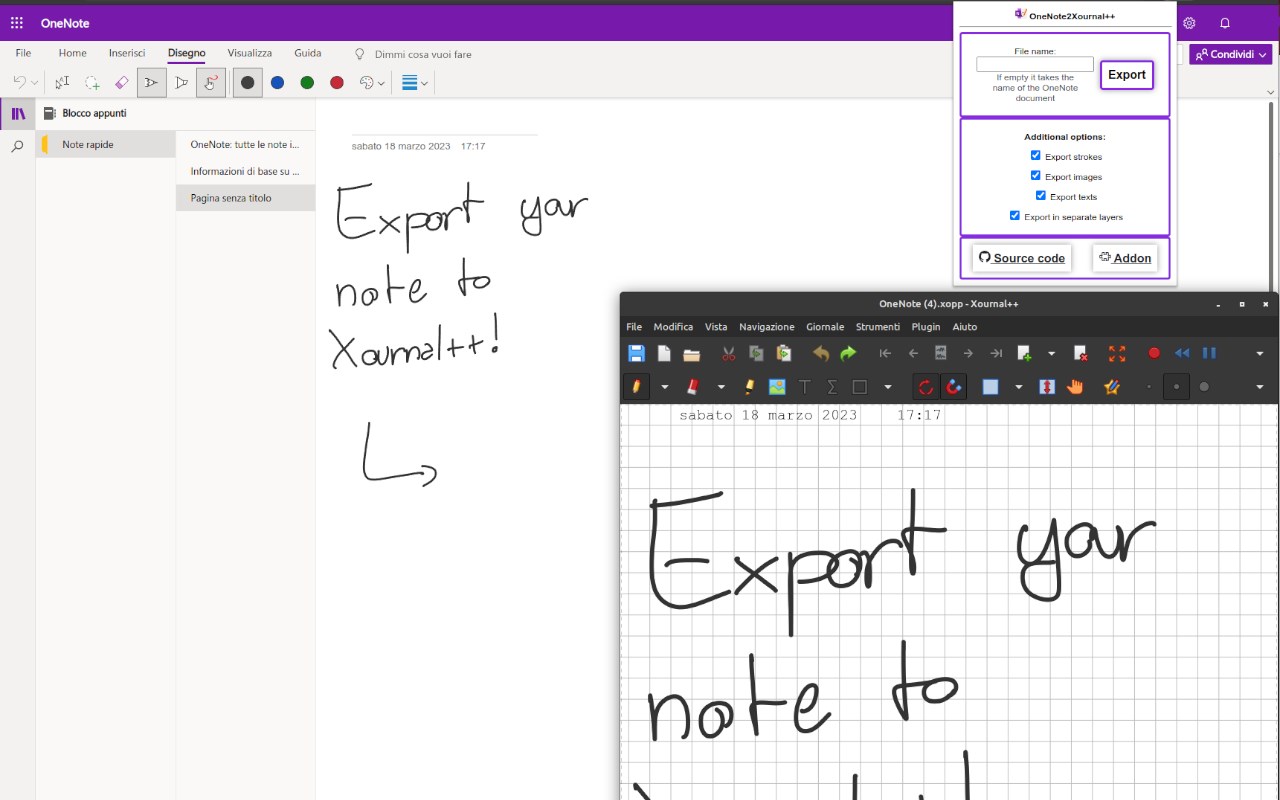
Task: Expand the select region dropdown arrow in Xournal++
Action: (1018, 386)
